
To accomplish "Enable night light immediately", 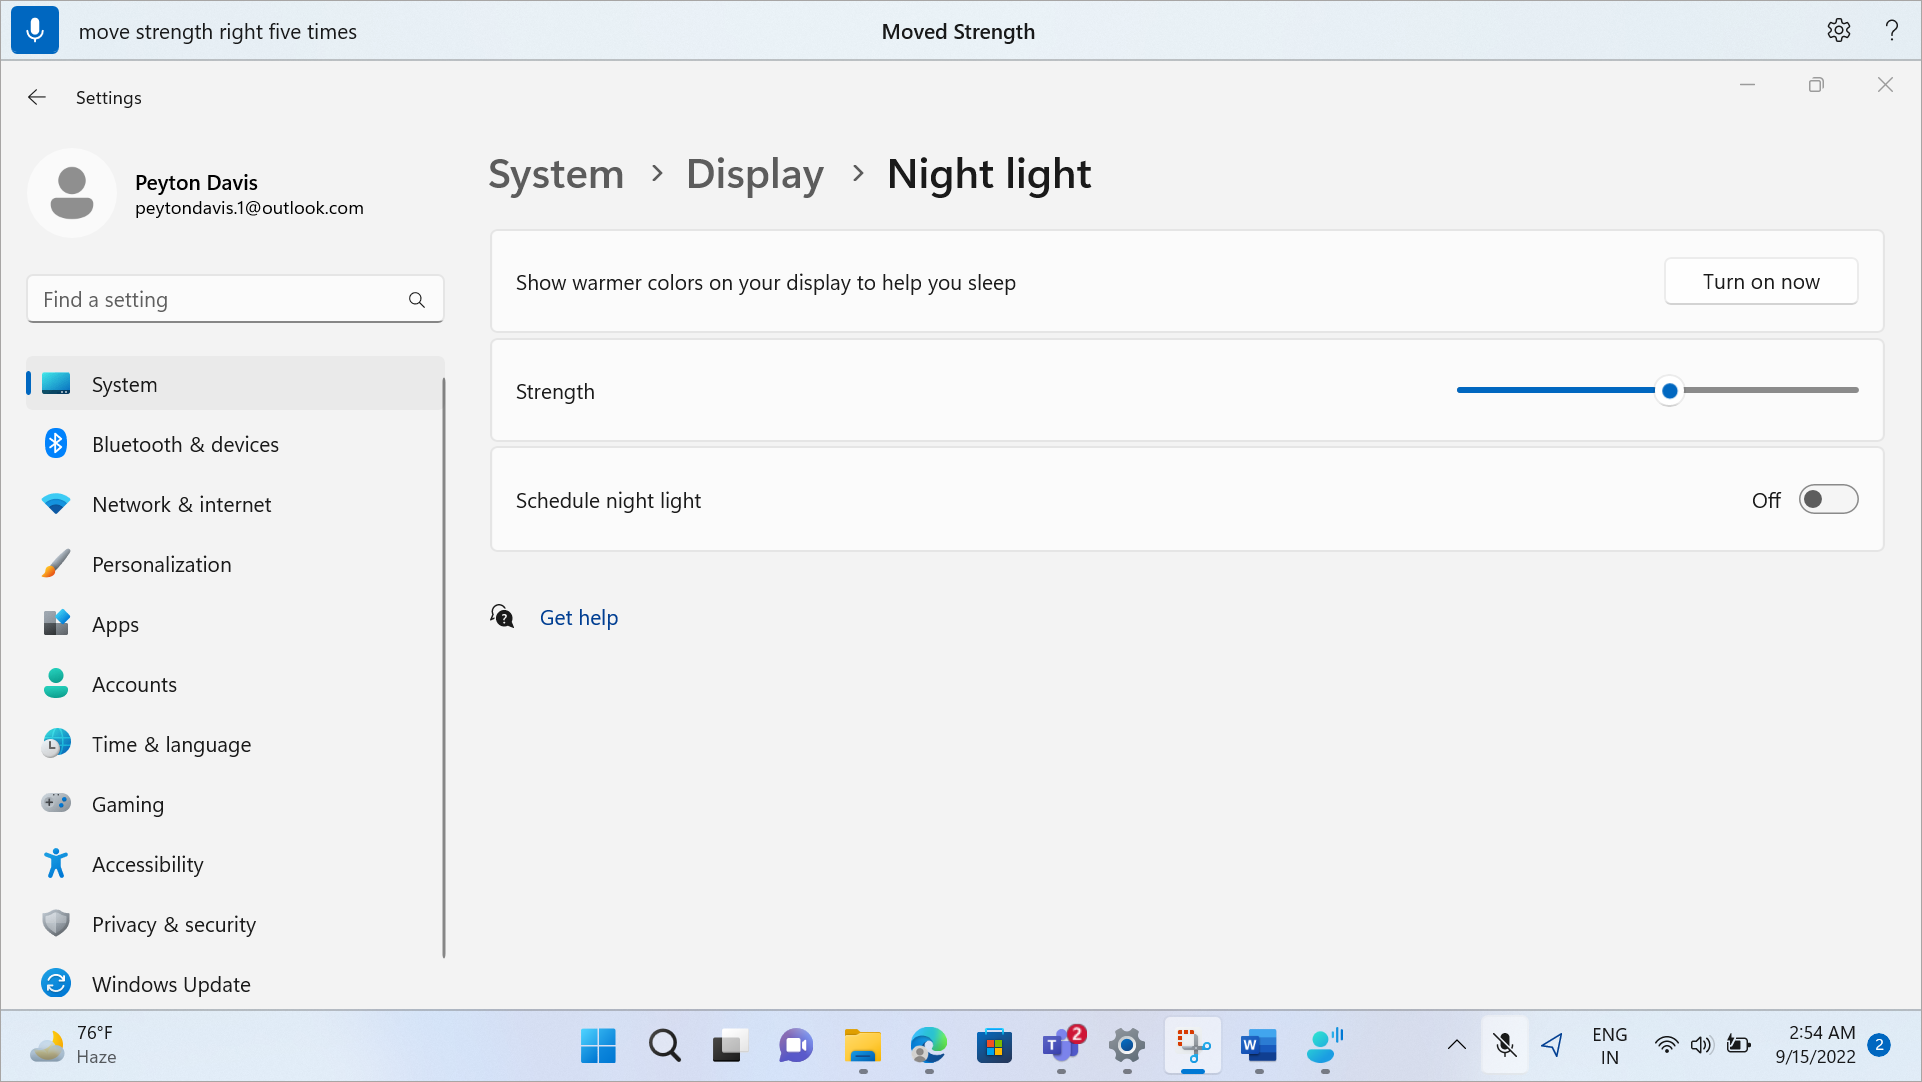I will (1761, 280).
